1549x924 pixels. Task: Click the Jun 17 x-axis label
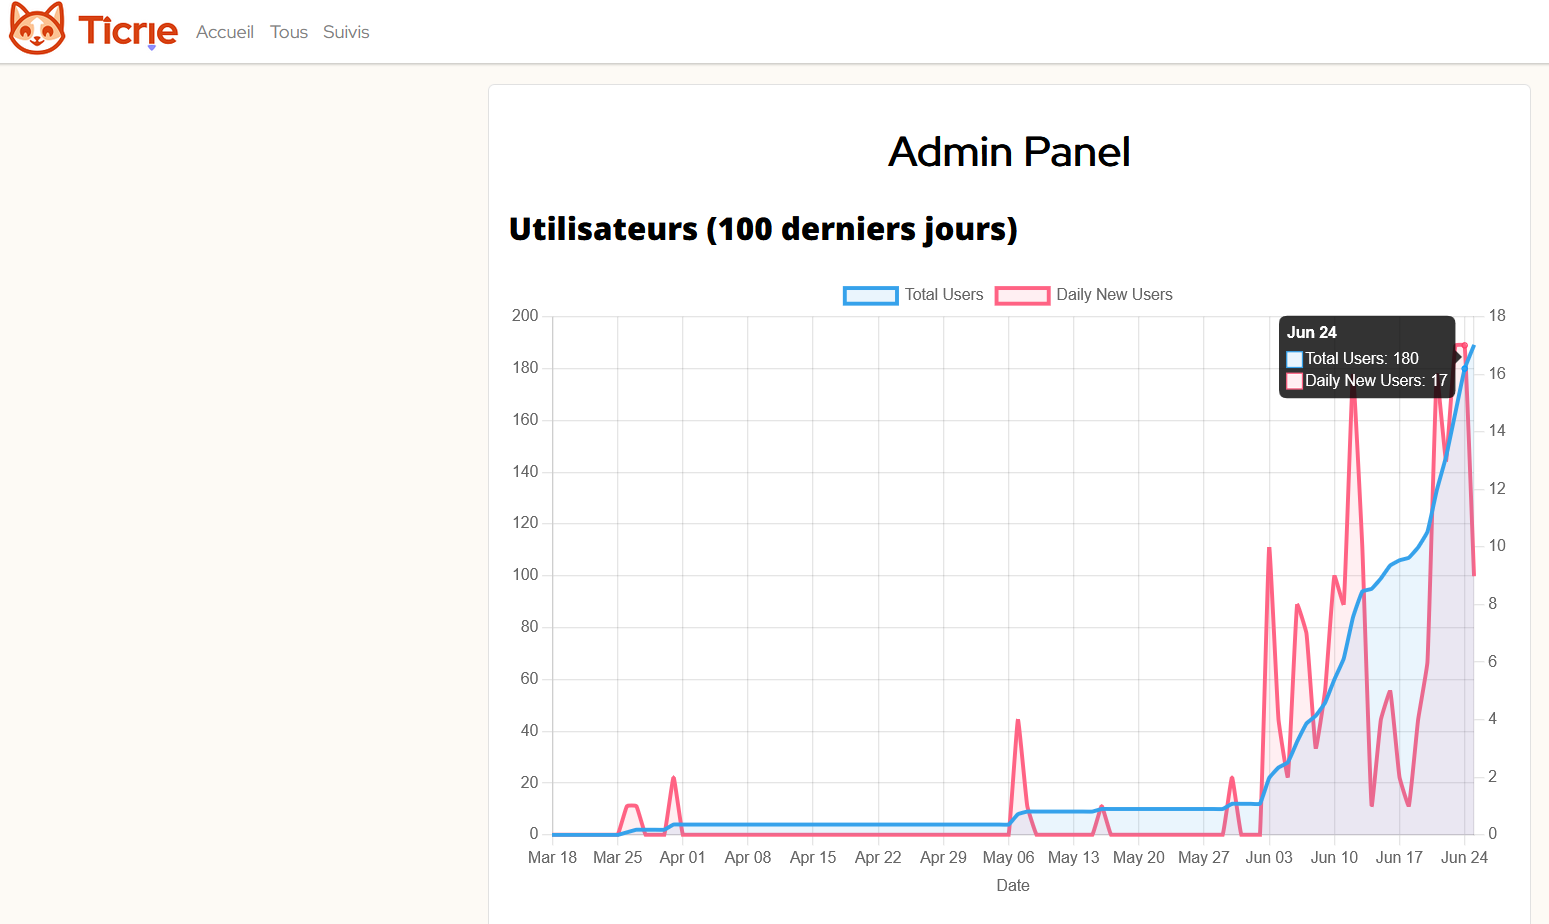pos(1399,858)
